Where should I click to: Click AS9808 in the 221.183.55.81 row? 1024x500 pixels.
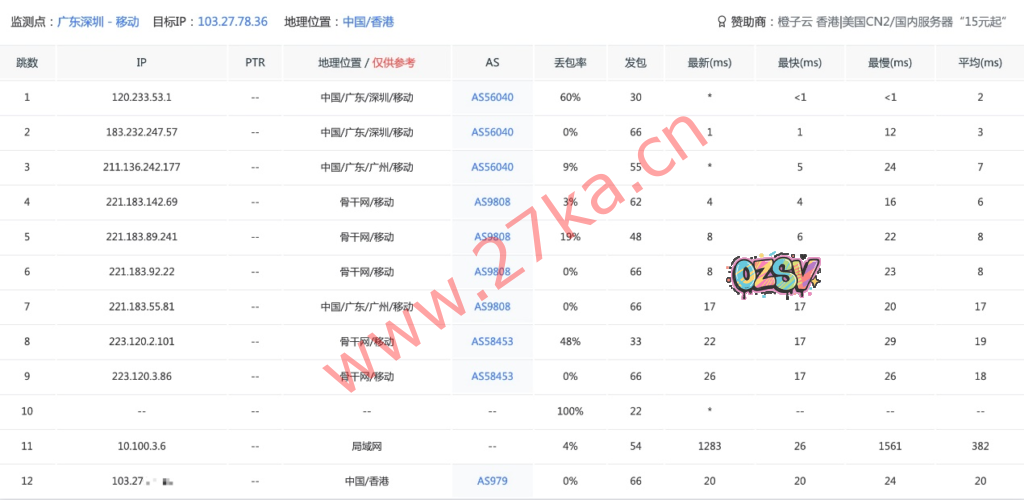pos(492,306)
